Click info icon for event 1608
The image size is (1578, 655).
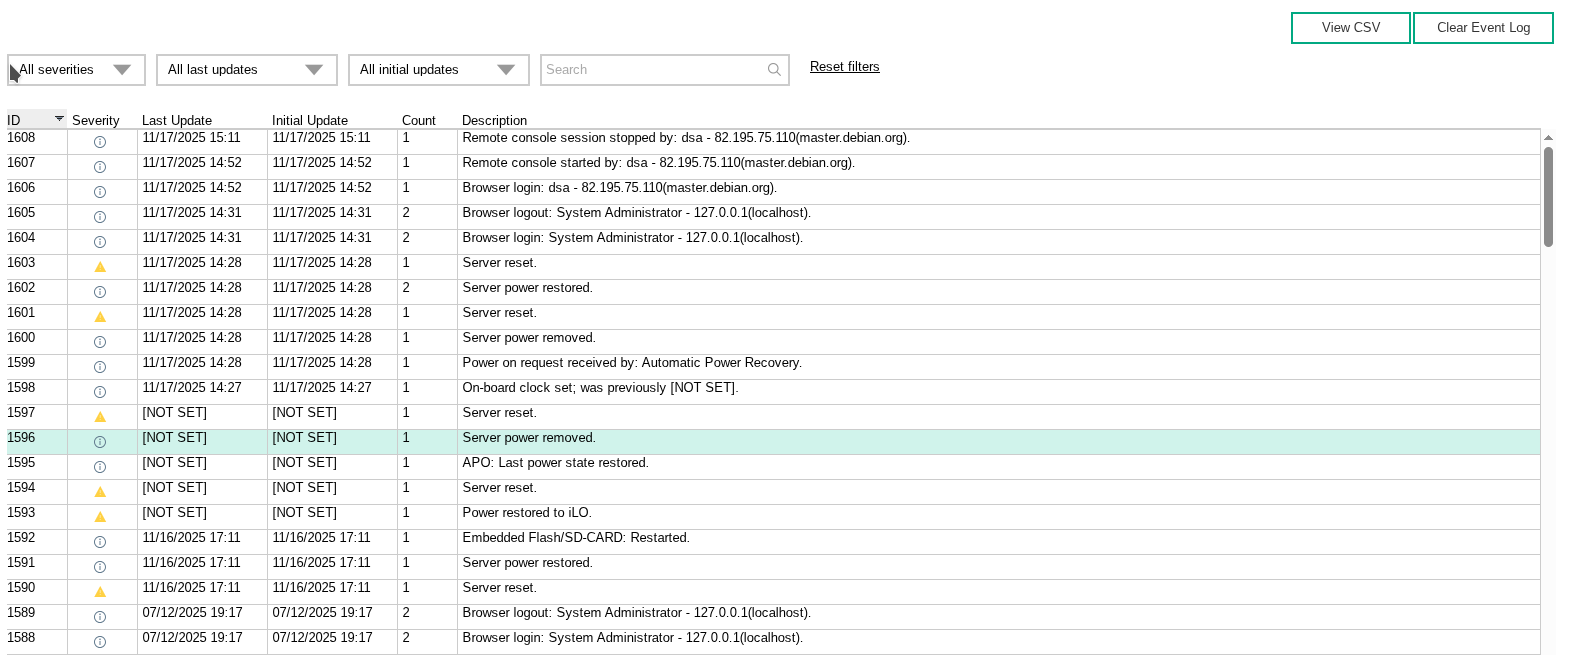(x=100, y=142)
